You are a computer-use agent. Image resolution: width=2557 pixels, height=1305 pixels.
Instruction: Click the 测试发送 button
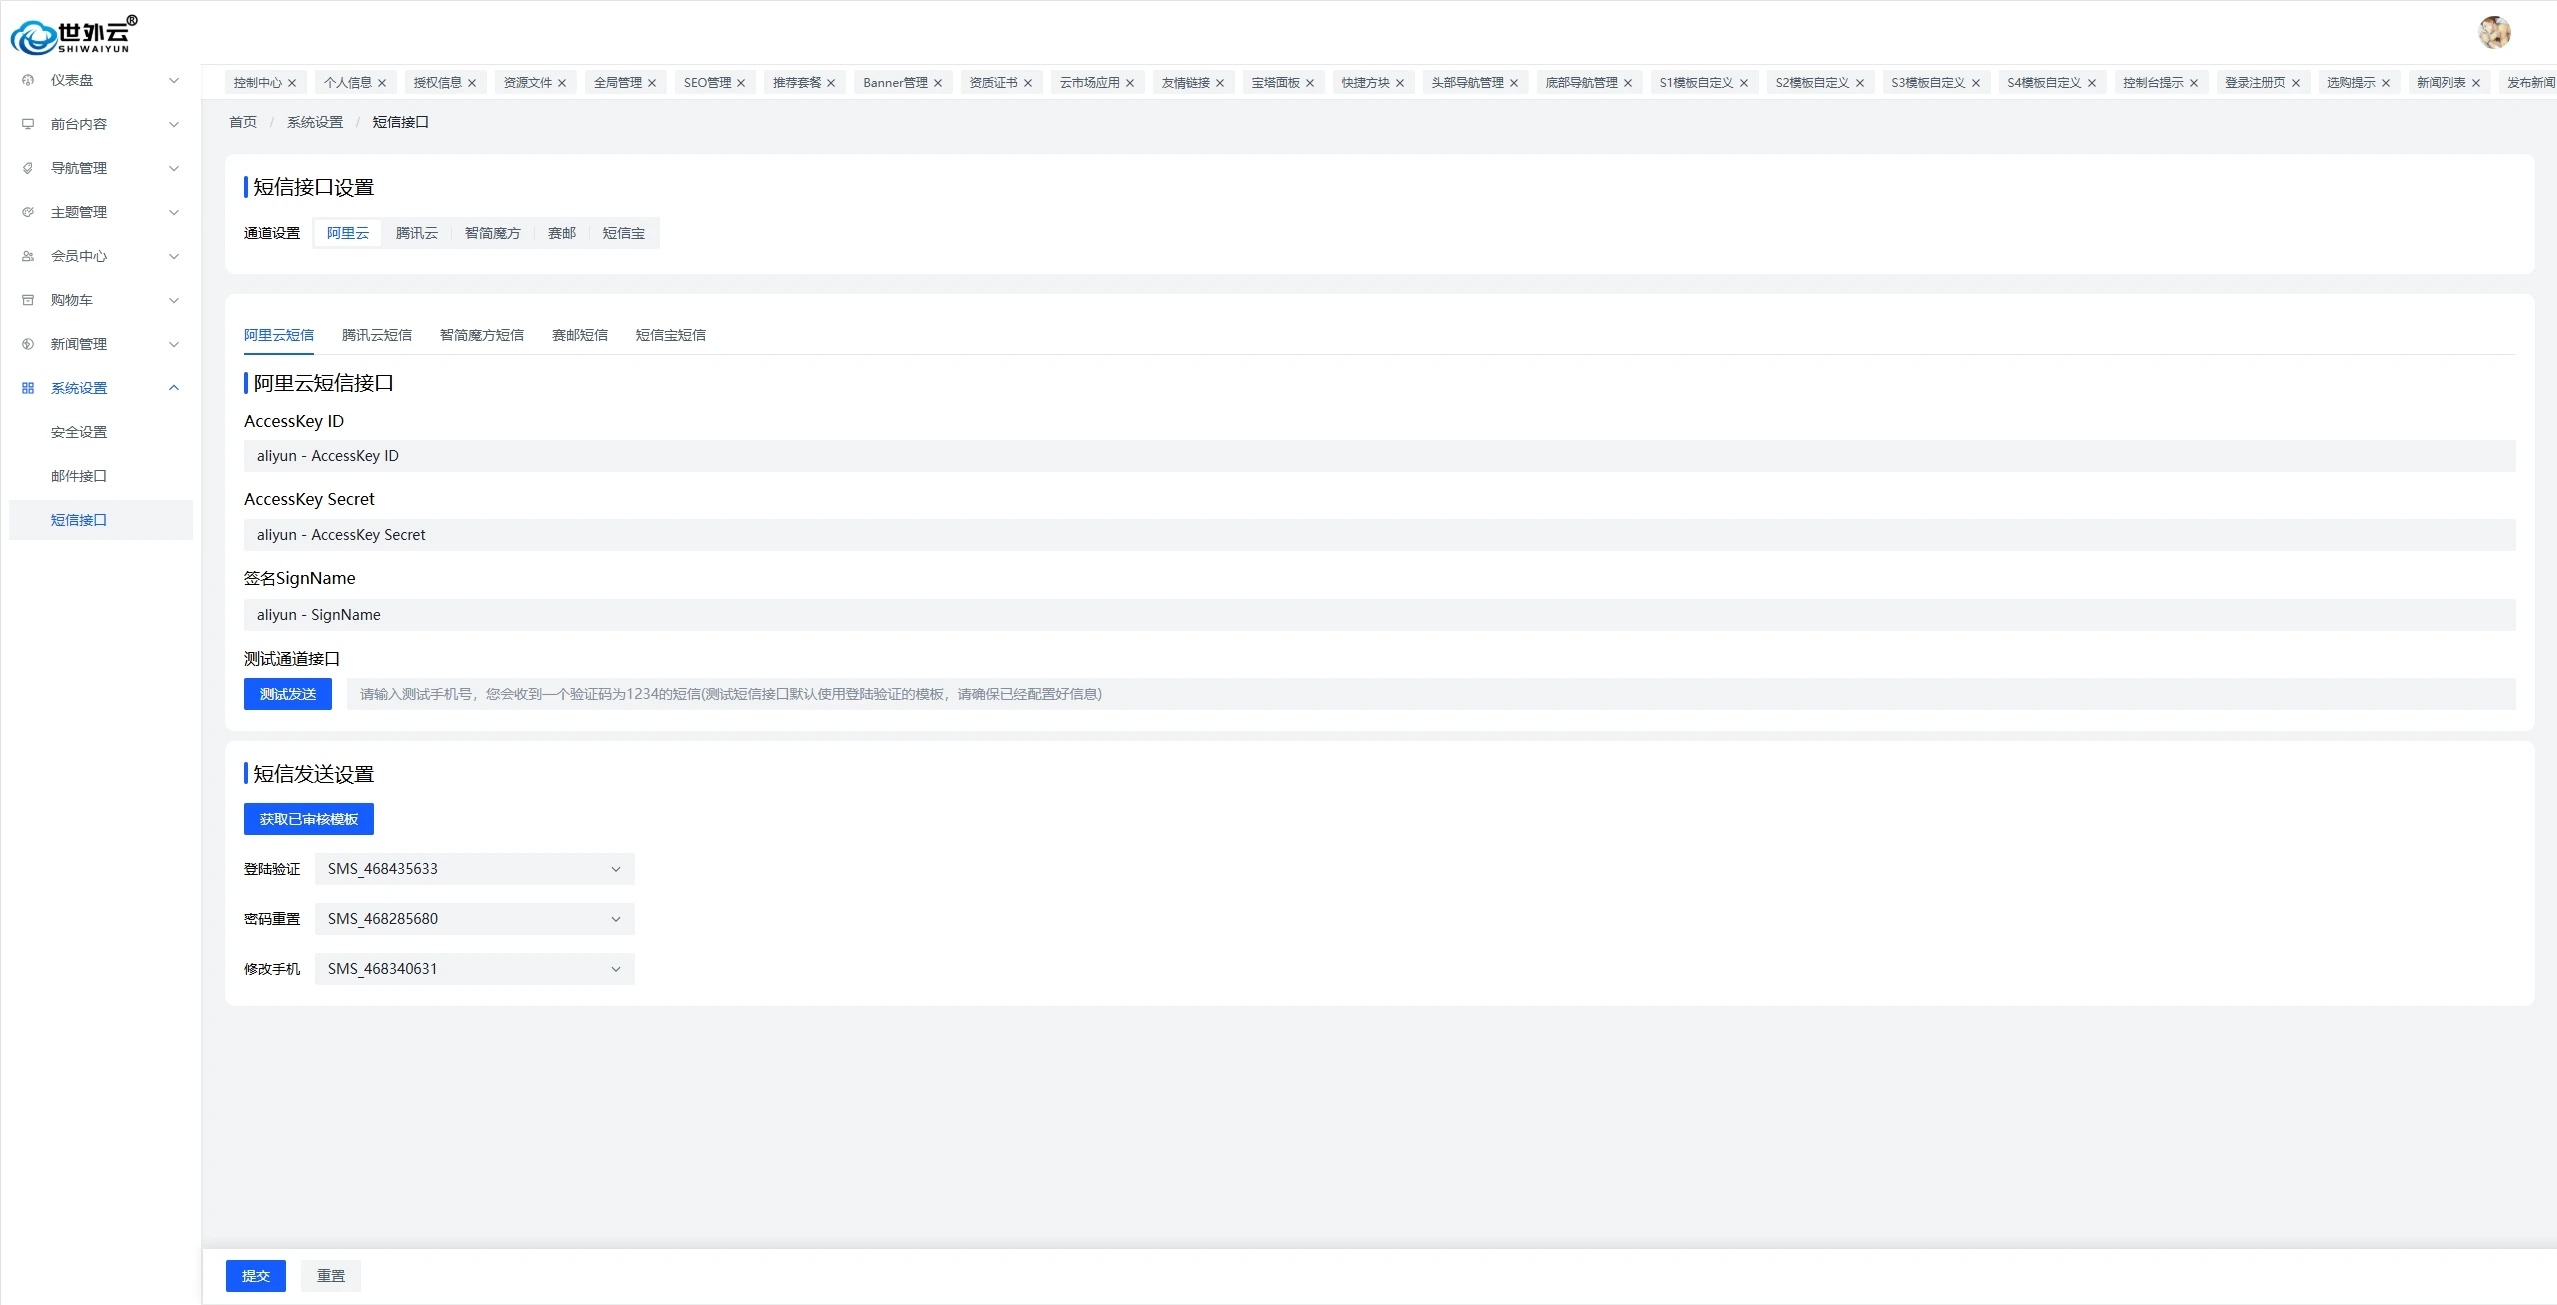pos(287,694)
